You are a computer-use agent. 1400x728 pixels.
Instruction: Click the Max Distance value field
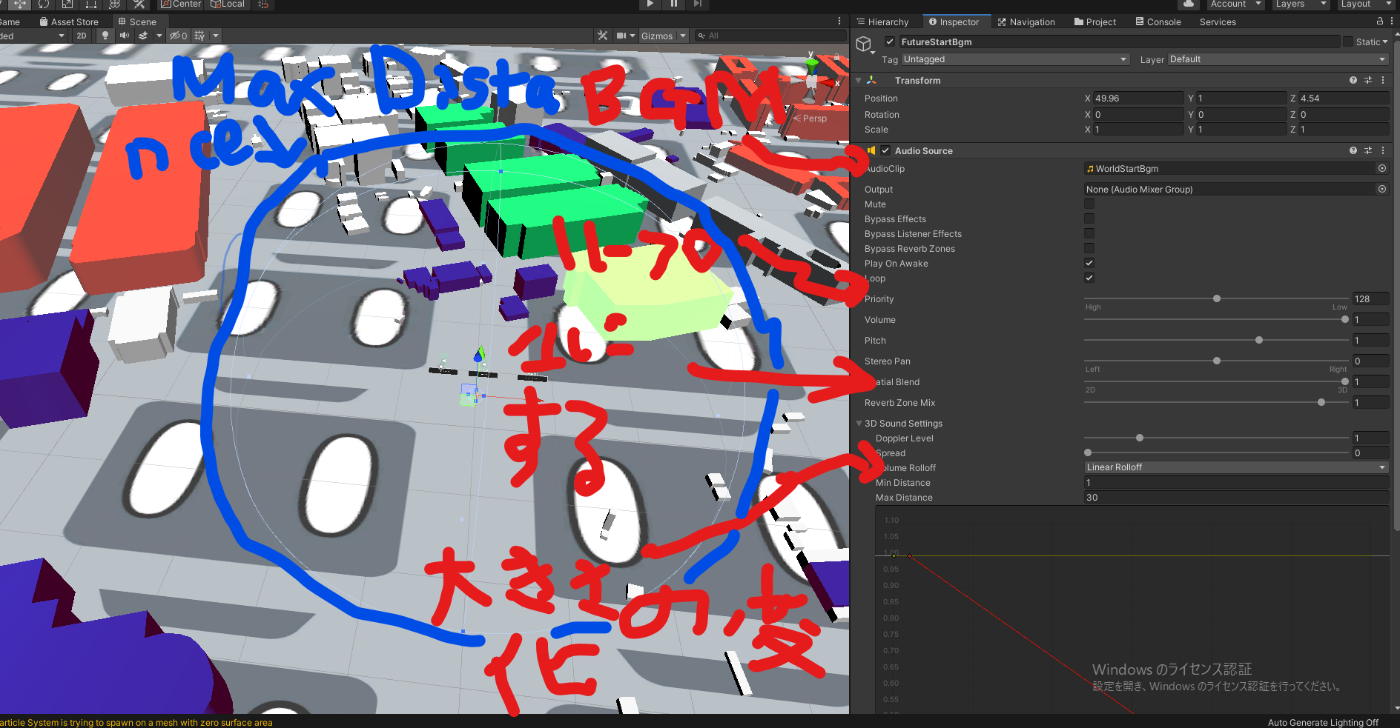[1237, 497]
